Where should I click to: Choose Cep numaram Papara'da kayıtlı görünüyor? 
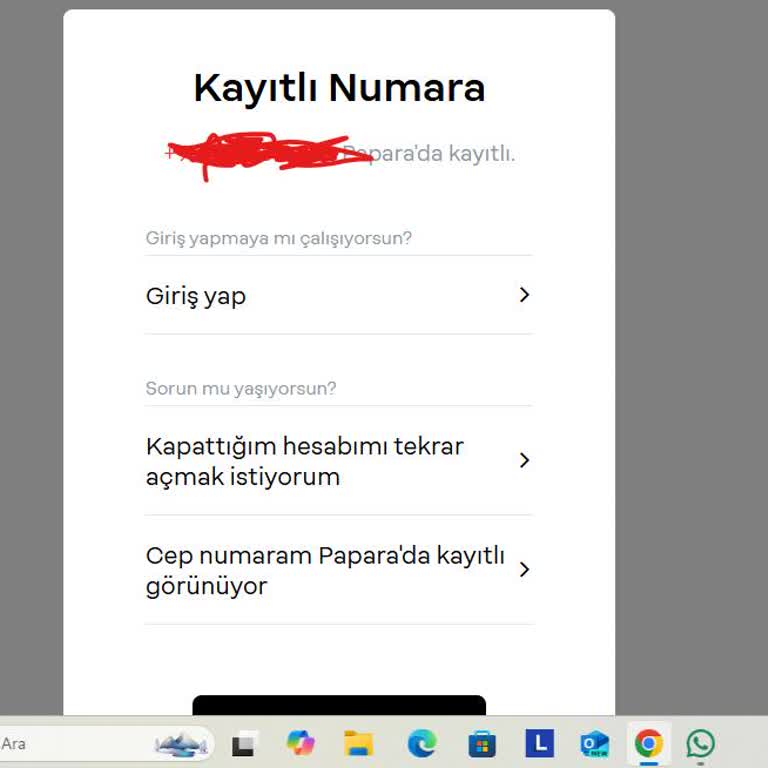(x=338, y=570)
